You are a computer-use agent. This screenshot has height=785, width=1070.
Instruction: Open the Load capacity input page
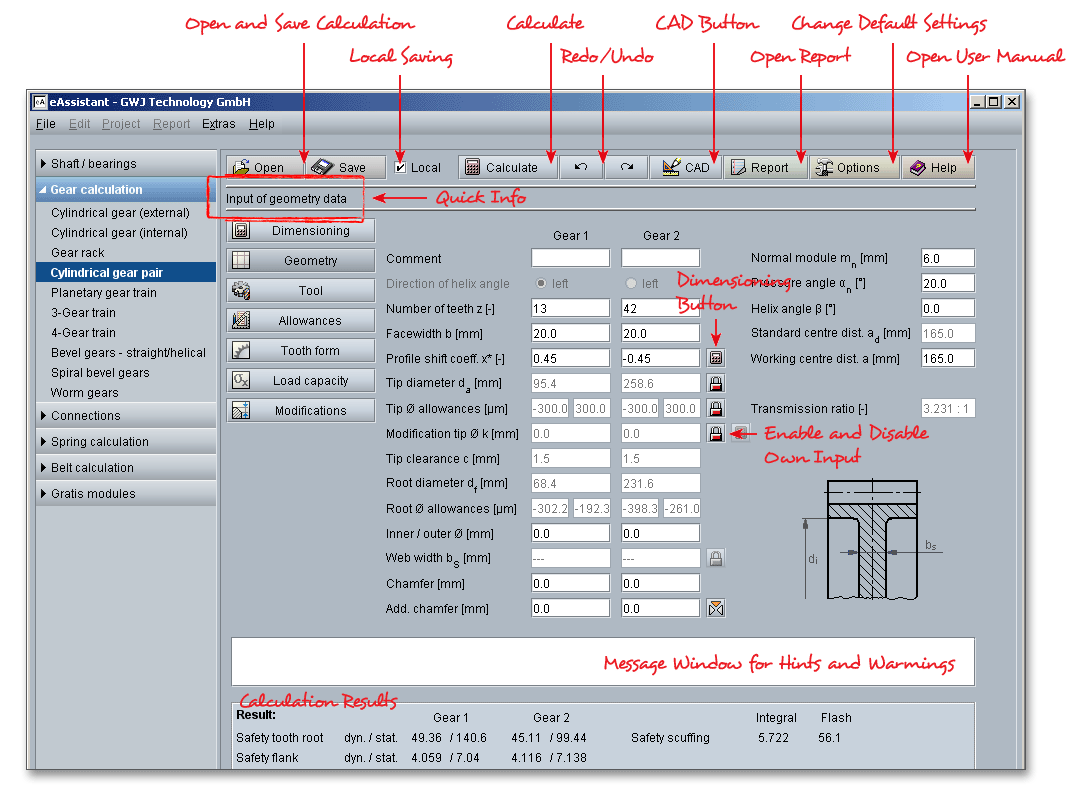click(x=301, y=381)
